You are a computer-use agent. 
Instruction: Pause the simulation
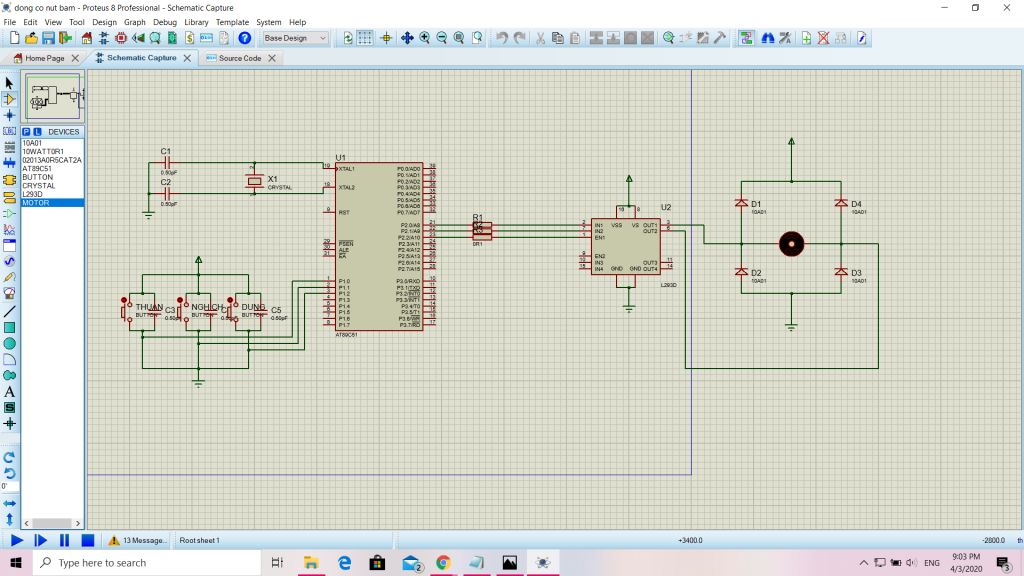click(64, 540)
